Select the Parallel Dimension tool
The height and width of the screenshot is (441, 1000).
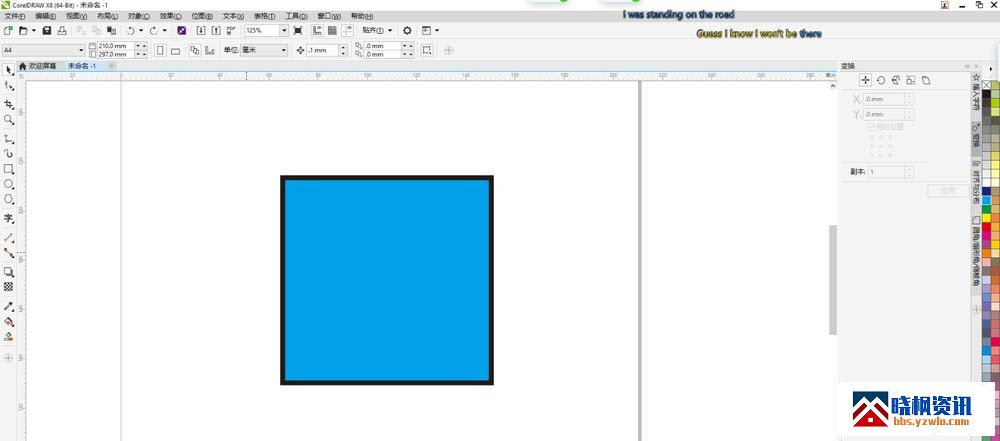(x=8, y=237)
